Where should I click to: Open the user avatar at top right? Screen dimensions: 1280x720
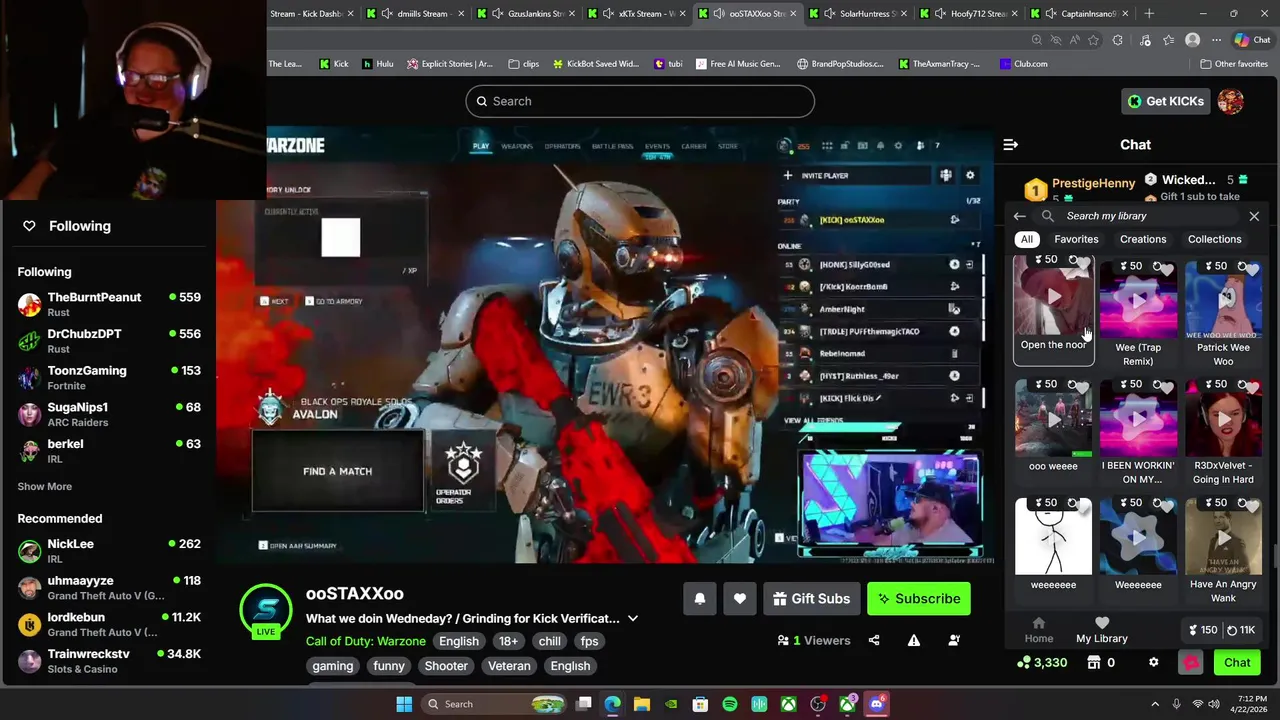pos(1230,101)
